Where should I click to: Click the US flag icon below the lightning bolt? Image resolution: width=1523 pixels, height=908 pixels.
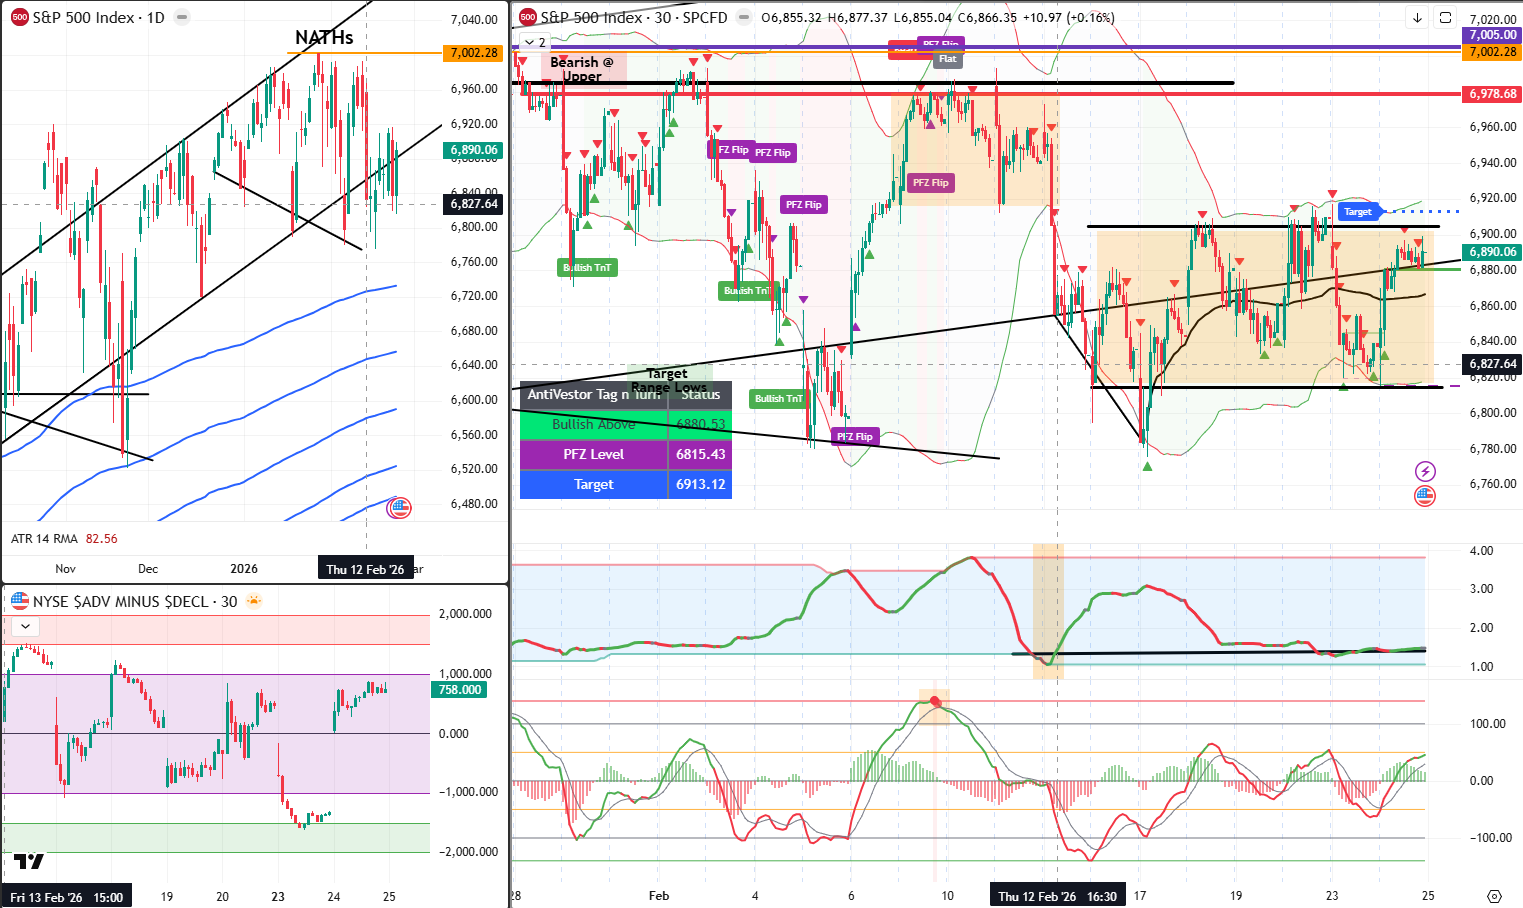(x=1425, y=496)
